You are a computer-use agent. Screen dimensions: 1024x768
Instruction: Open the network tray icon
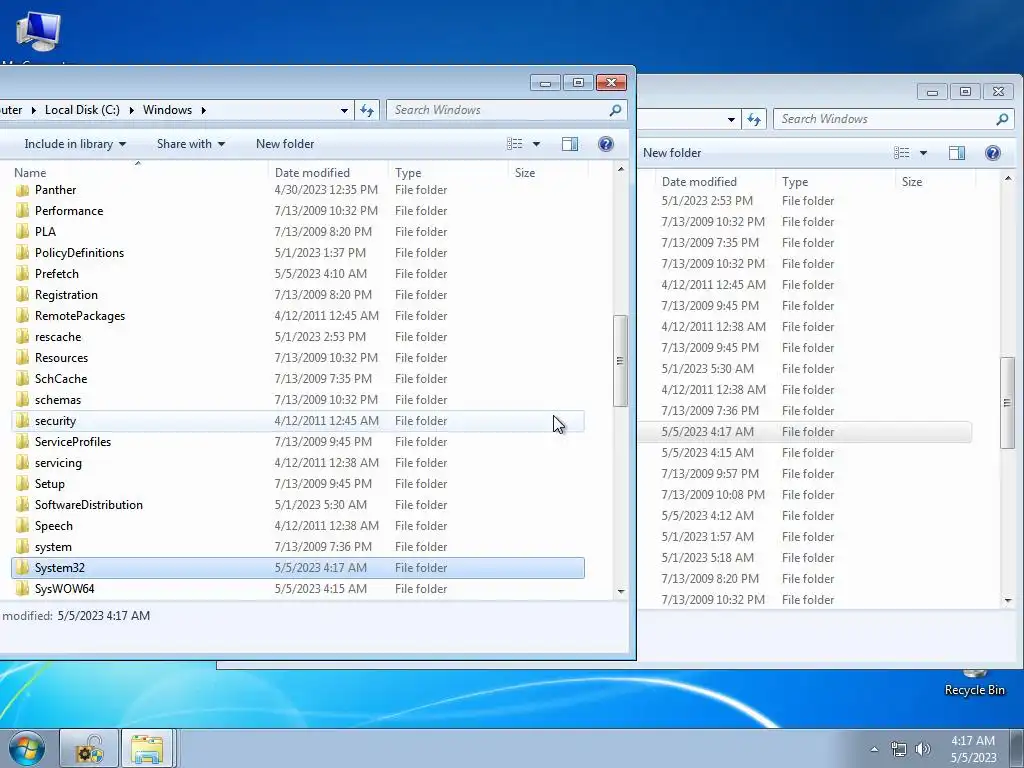click(x=899, y=749)
